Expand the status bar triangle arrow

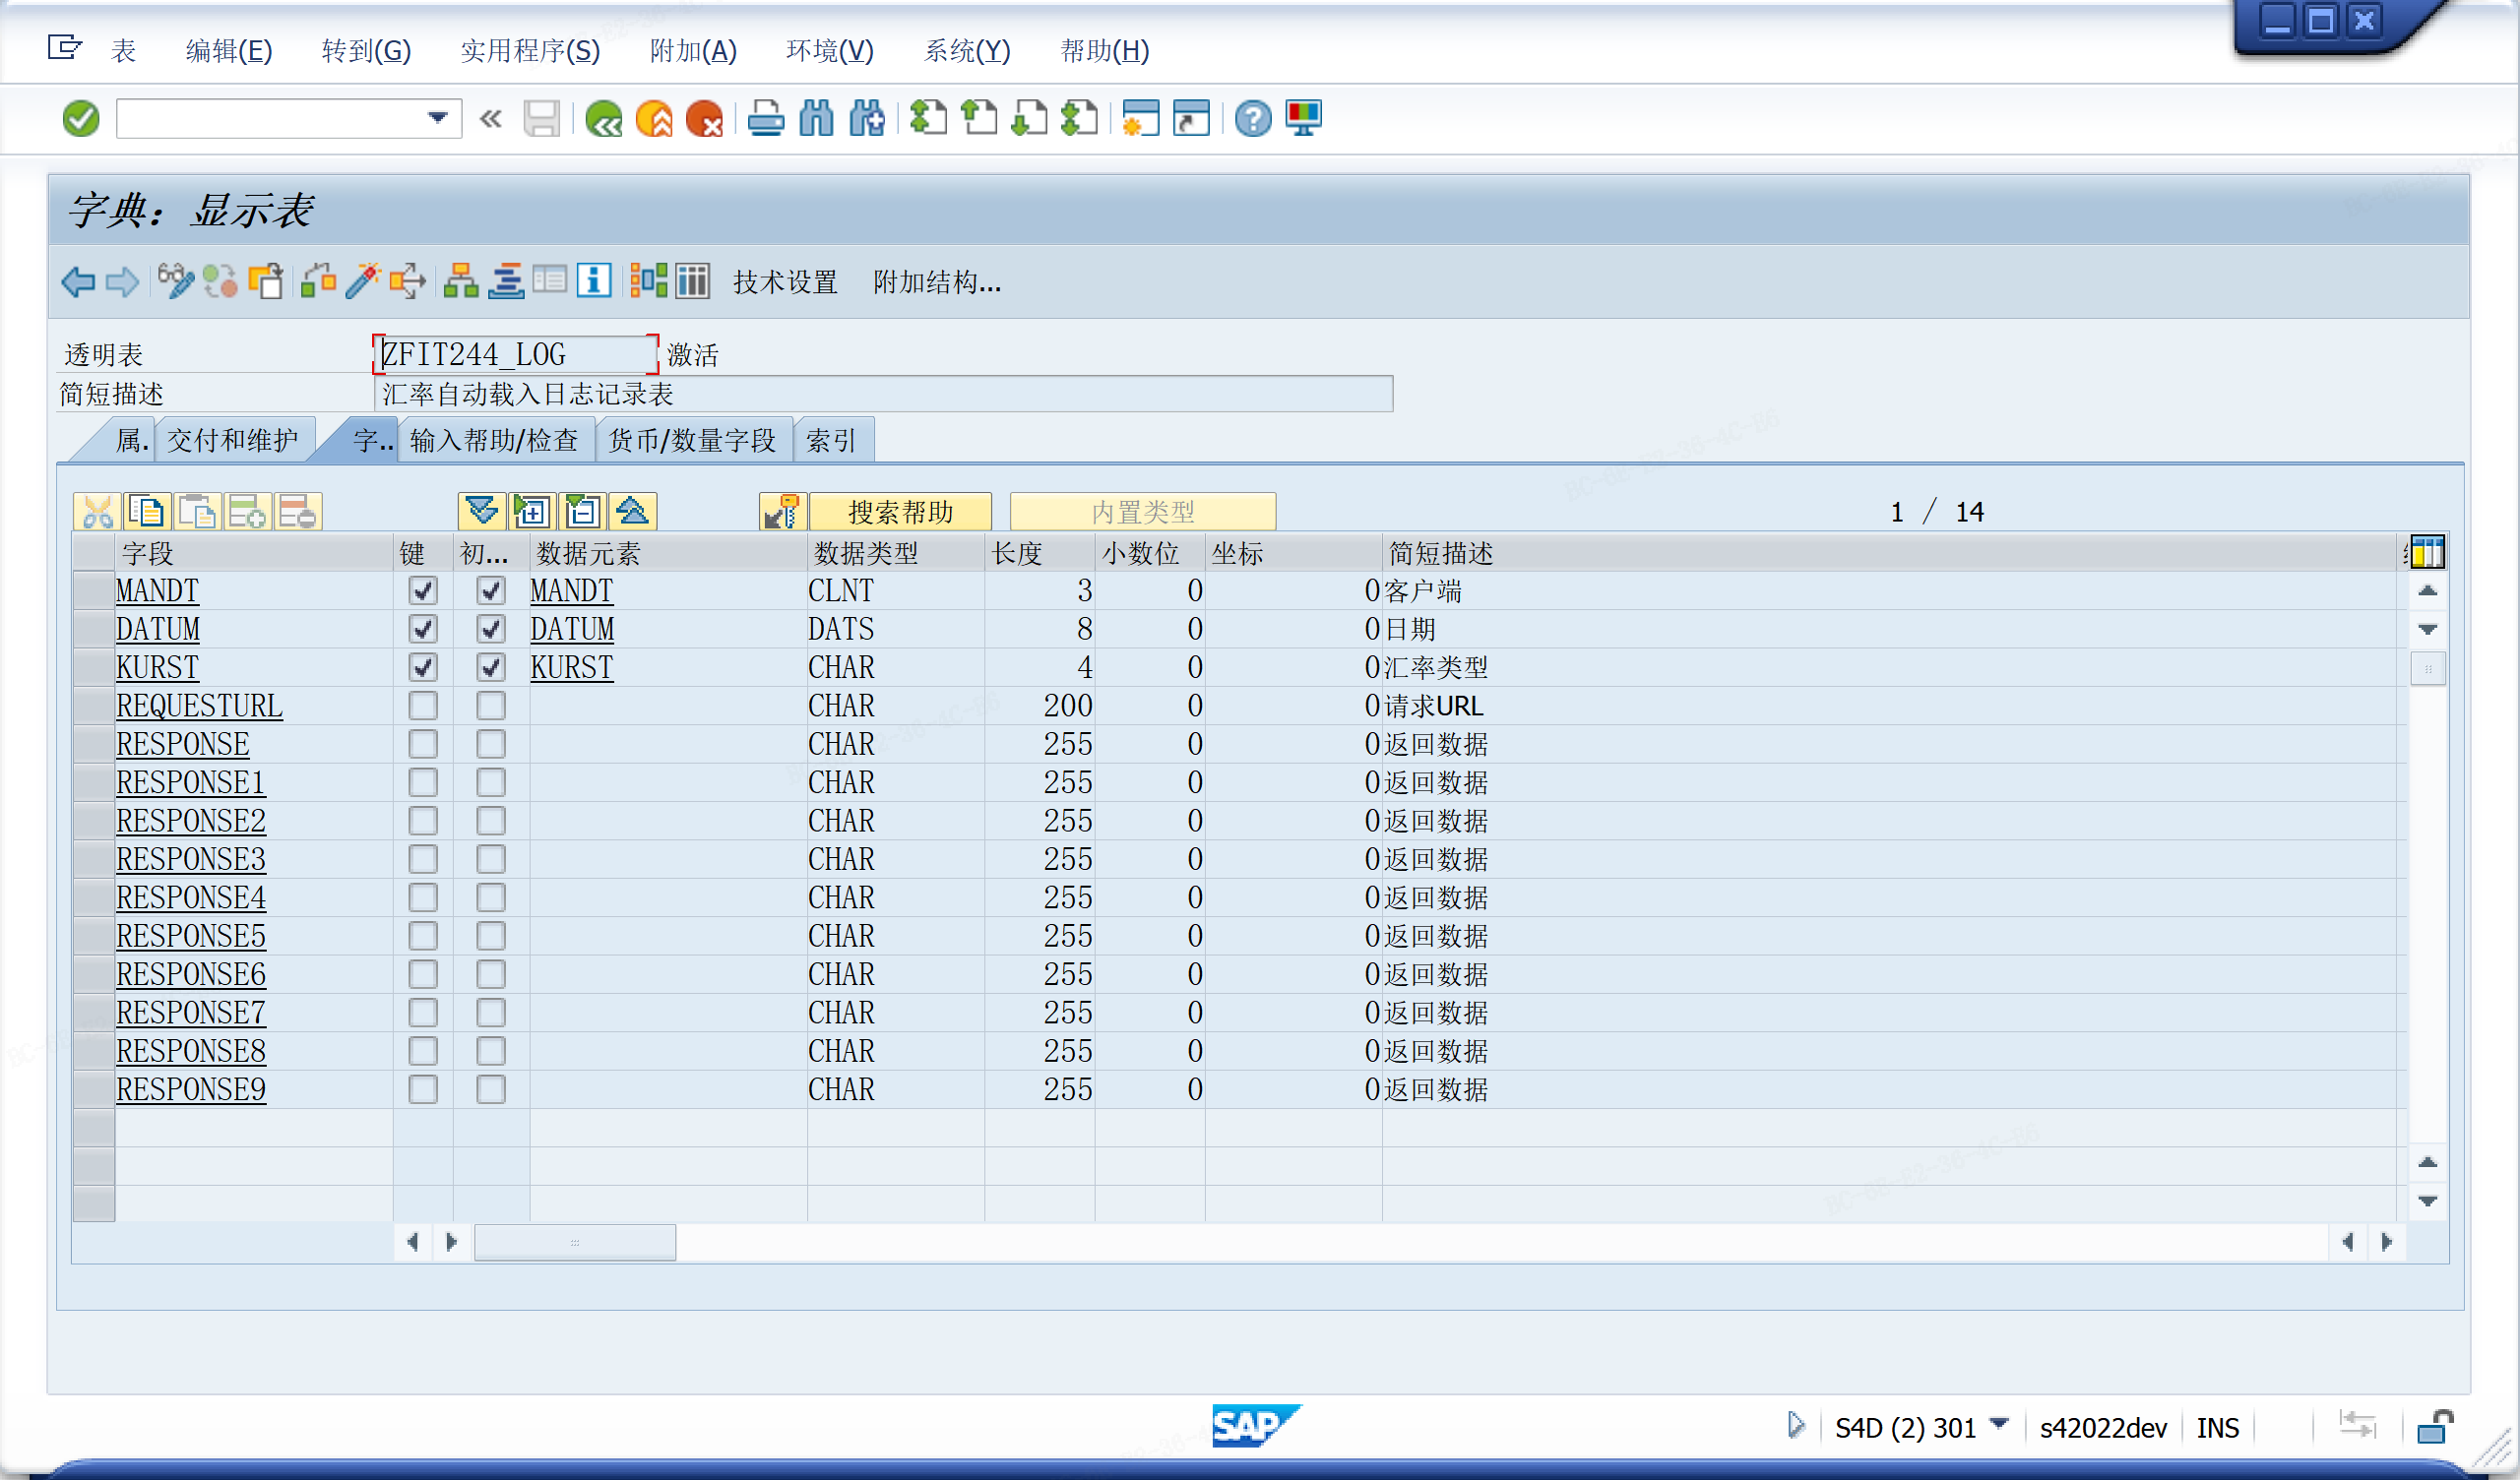(x=1796, y=1425)
